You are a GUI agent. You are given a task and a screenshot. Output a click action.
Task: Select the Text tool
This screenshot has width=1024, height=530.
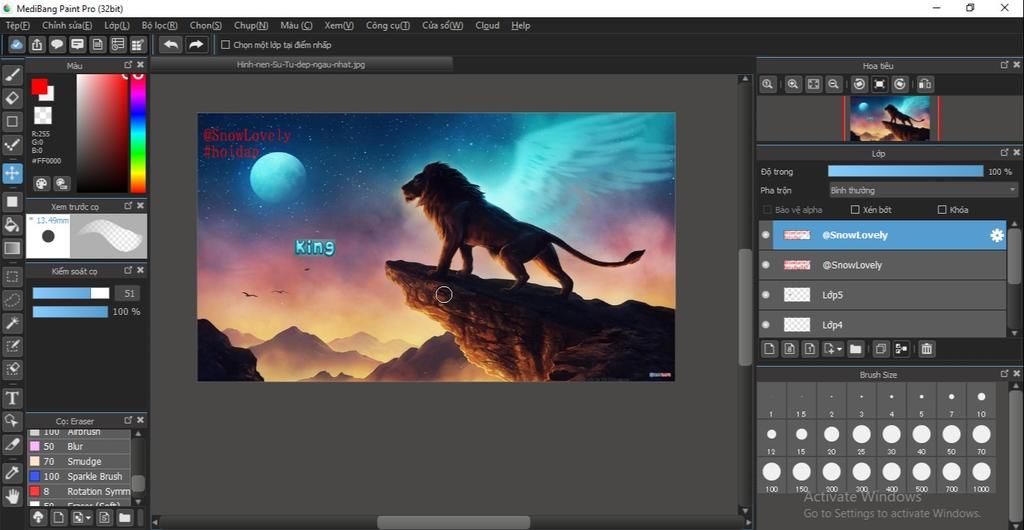click(x=12, y=398)
